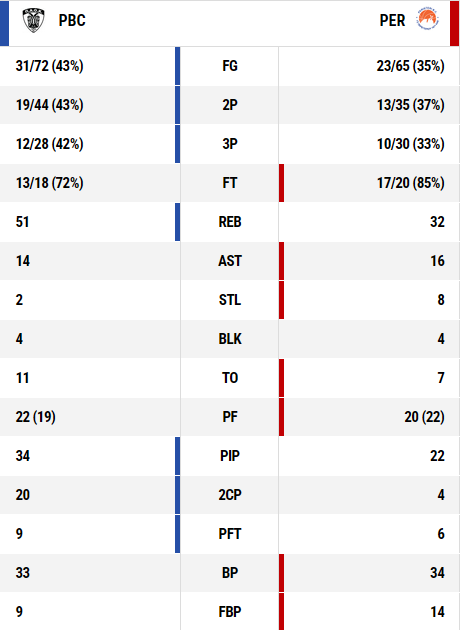The height and width of the screenshot is (630, 461).
Task: Click the PFT stat label
Action: coord(229,534)
